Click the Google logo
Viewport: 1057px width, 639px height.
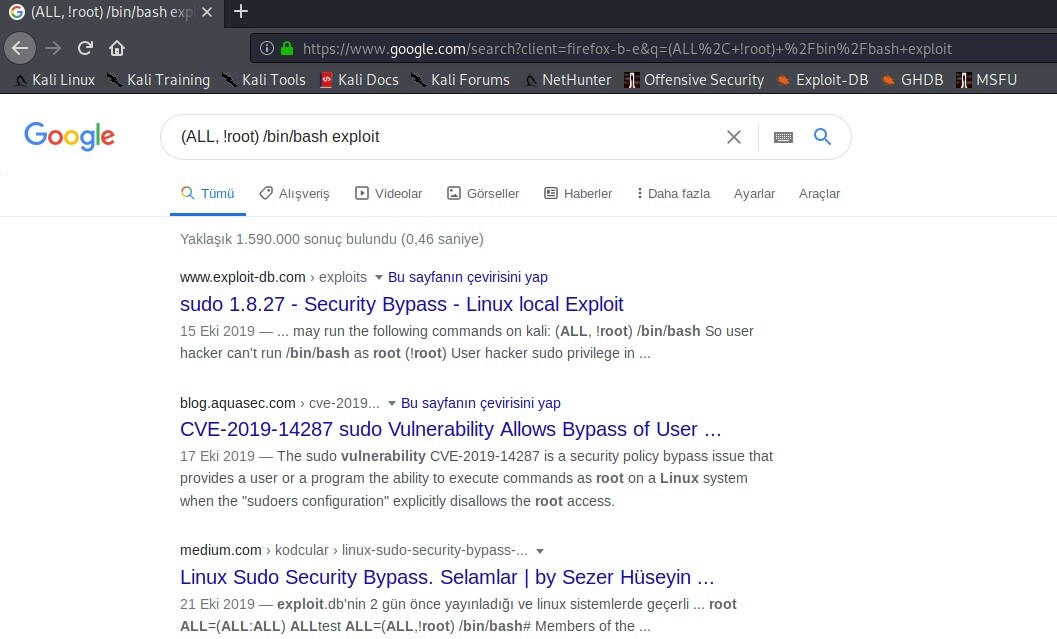coord(69,137)
